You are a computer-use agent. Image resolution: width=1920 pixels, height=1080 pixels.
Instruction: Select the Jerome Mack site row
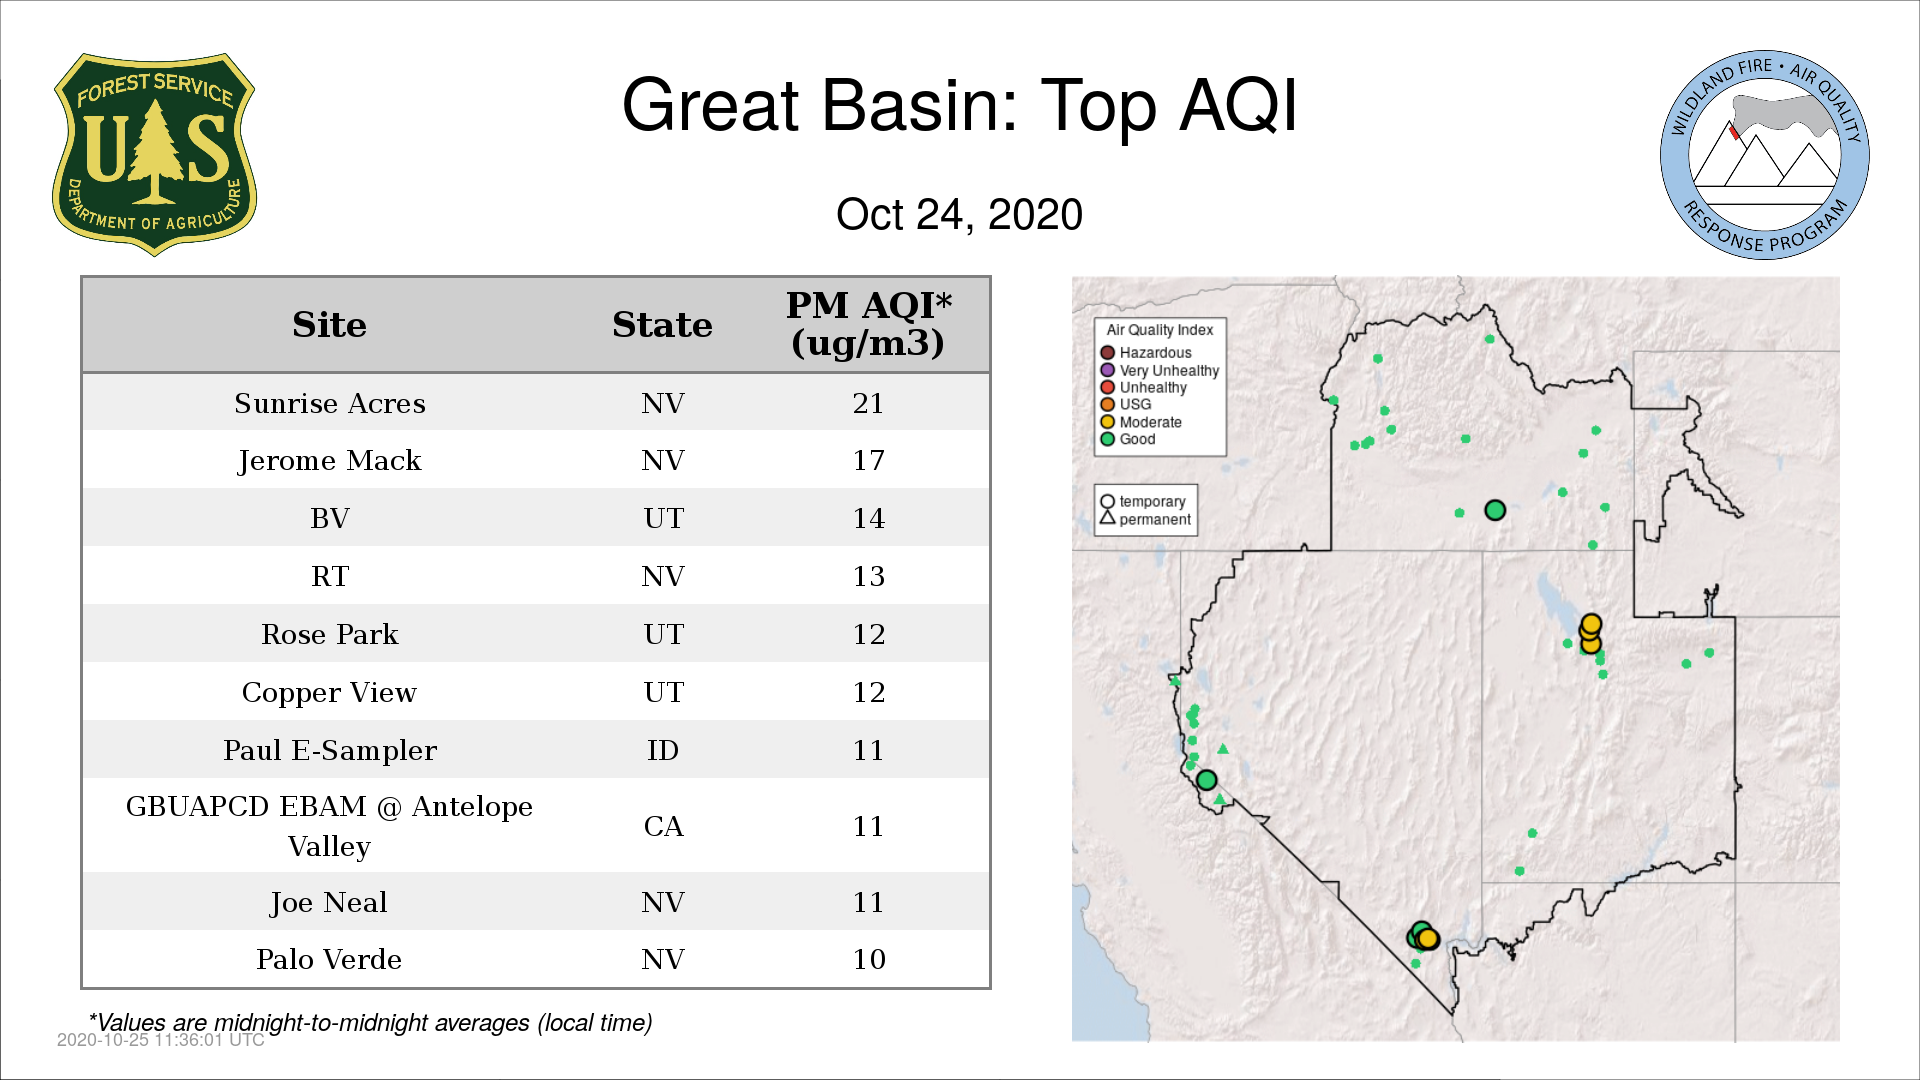point(536,460)
